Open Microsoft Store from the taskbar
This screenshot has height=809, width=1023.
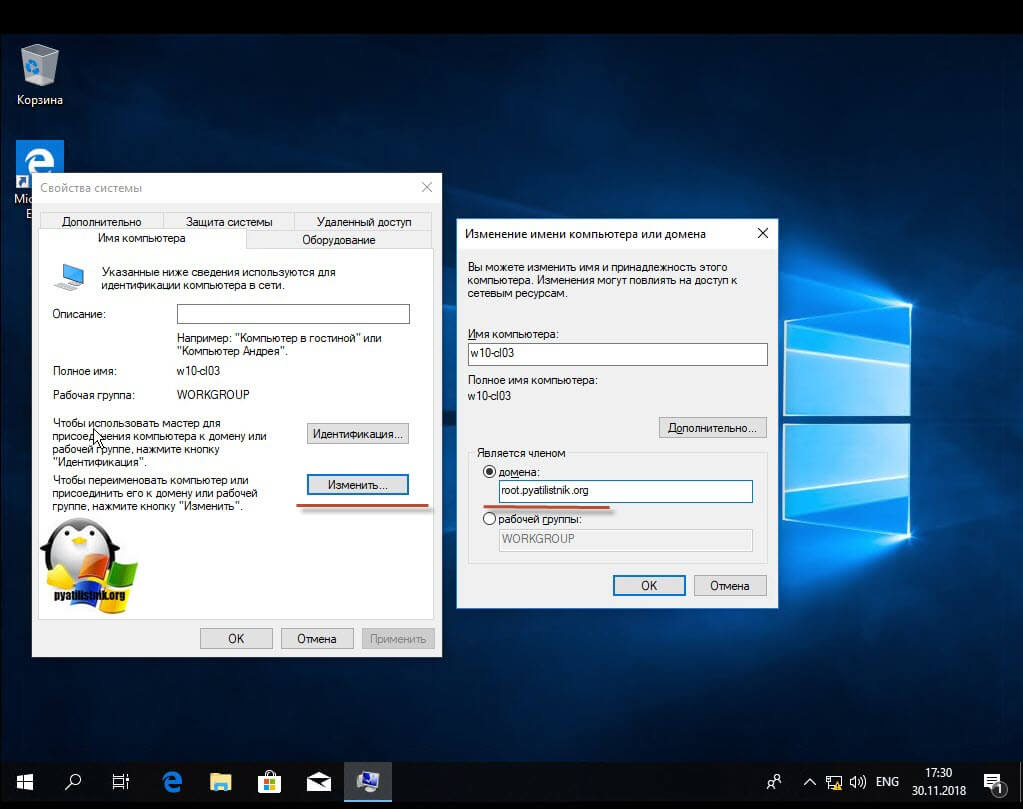pos(269,782)
